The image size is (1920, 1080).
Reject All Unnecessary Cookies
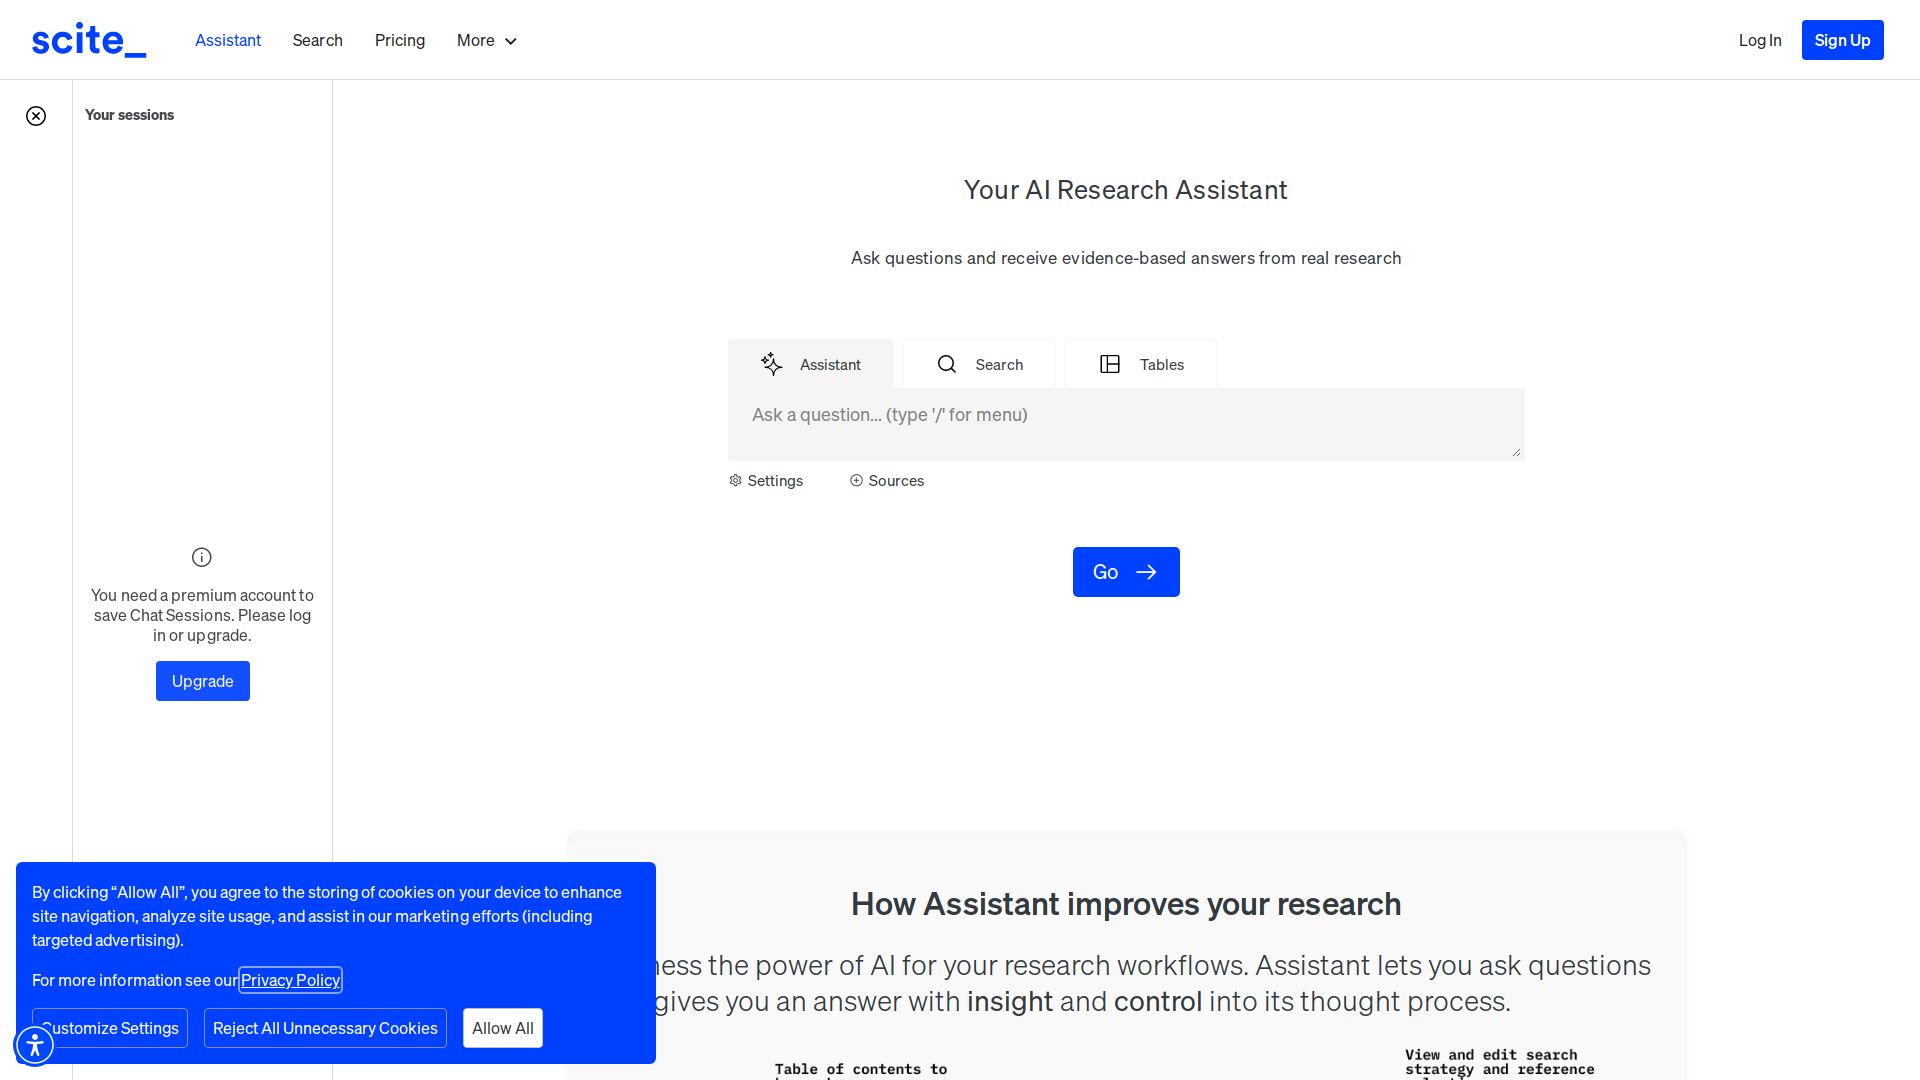325,1028
